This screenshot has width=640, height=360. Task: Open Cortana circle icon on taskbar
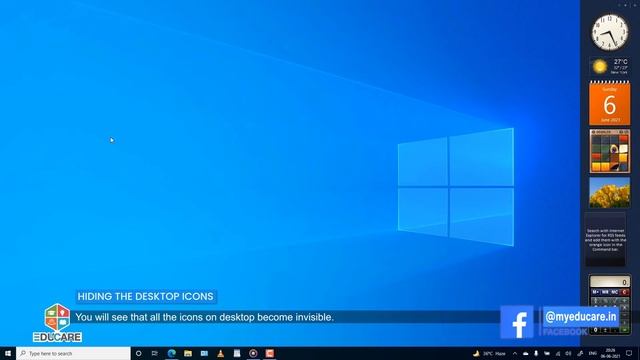coord(138,353)
